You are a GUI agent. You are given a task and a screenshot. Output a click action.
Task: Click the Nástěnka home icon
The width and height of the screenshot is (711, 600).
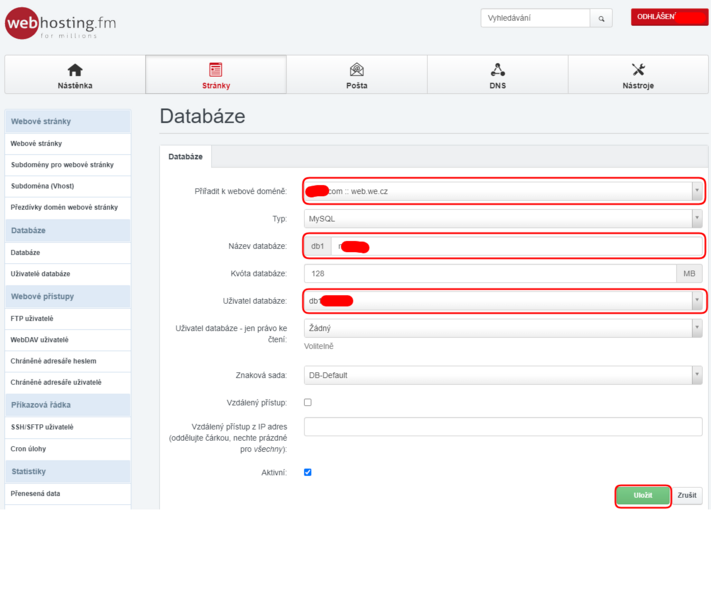tap(75, 70)
